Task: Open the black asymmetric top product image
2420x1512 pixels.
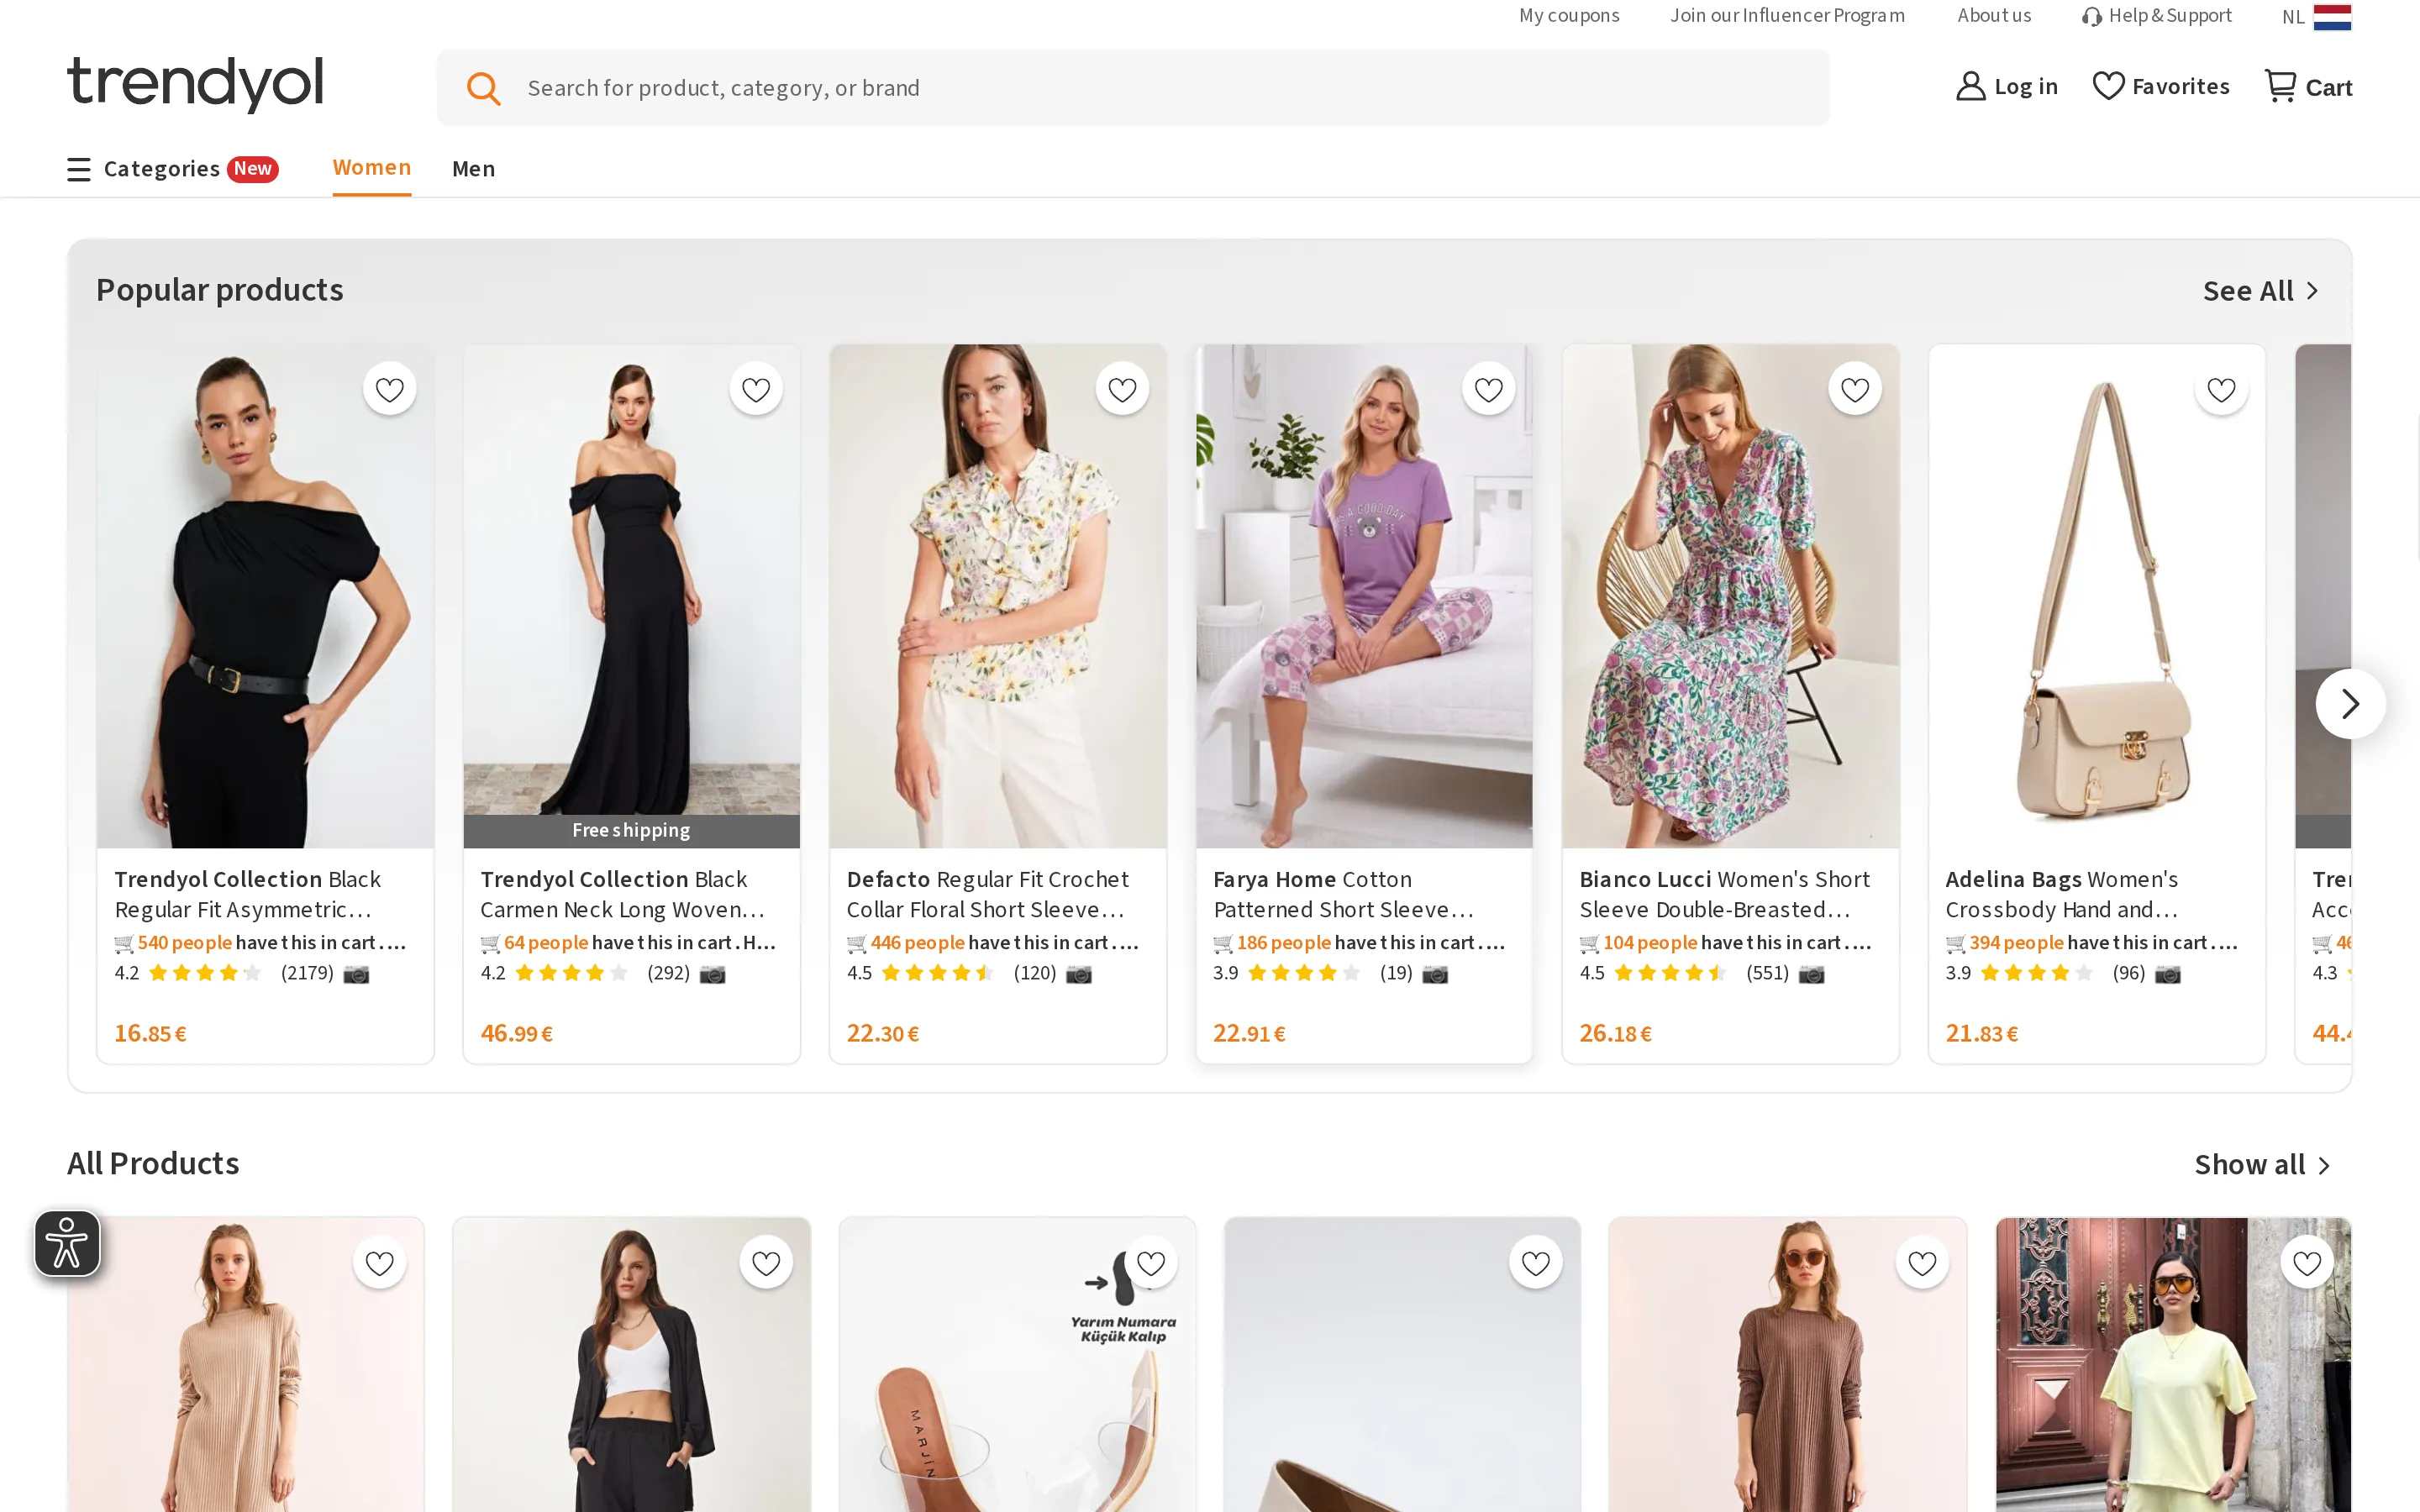Action: point(265,596)
